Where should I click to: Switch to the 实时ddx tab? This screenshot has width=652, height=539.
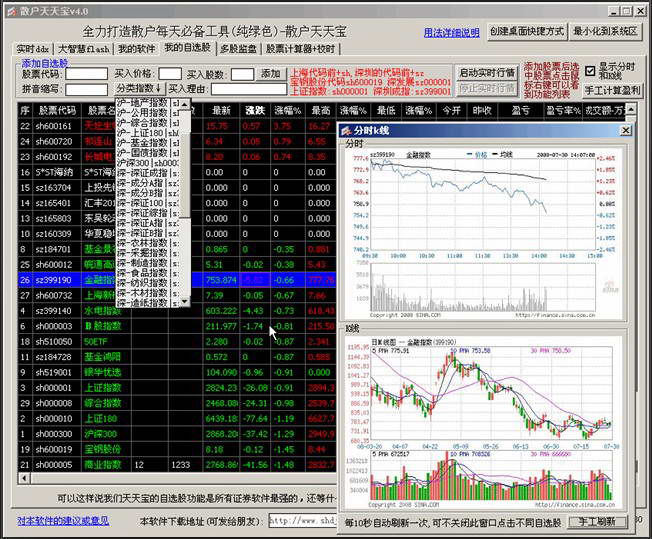pyautogui.click(x=32, y=49)
